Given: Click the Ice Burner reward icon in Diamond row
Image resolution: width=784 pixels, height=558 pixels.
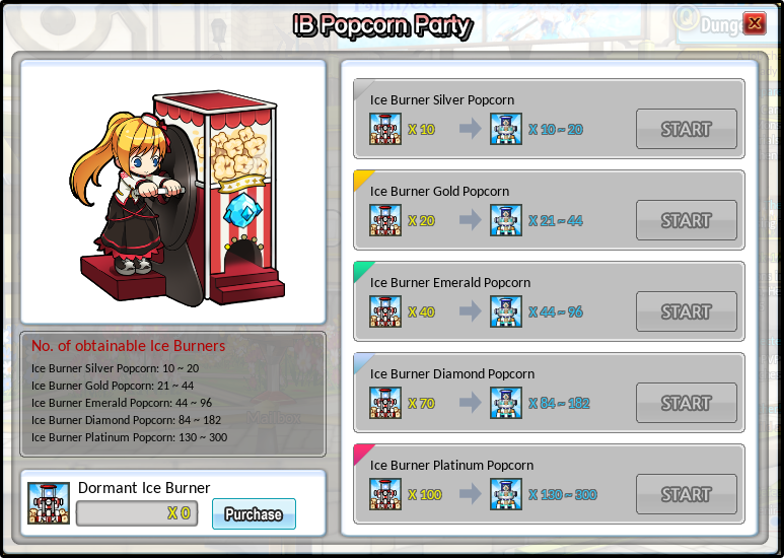Looking at the screenshot, I should (x=506, y=403).
